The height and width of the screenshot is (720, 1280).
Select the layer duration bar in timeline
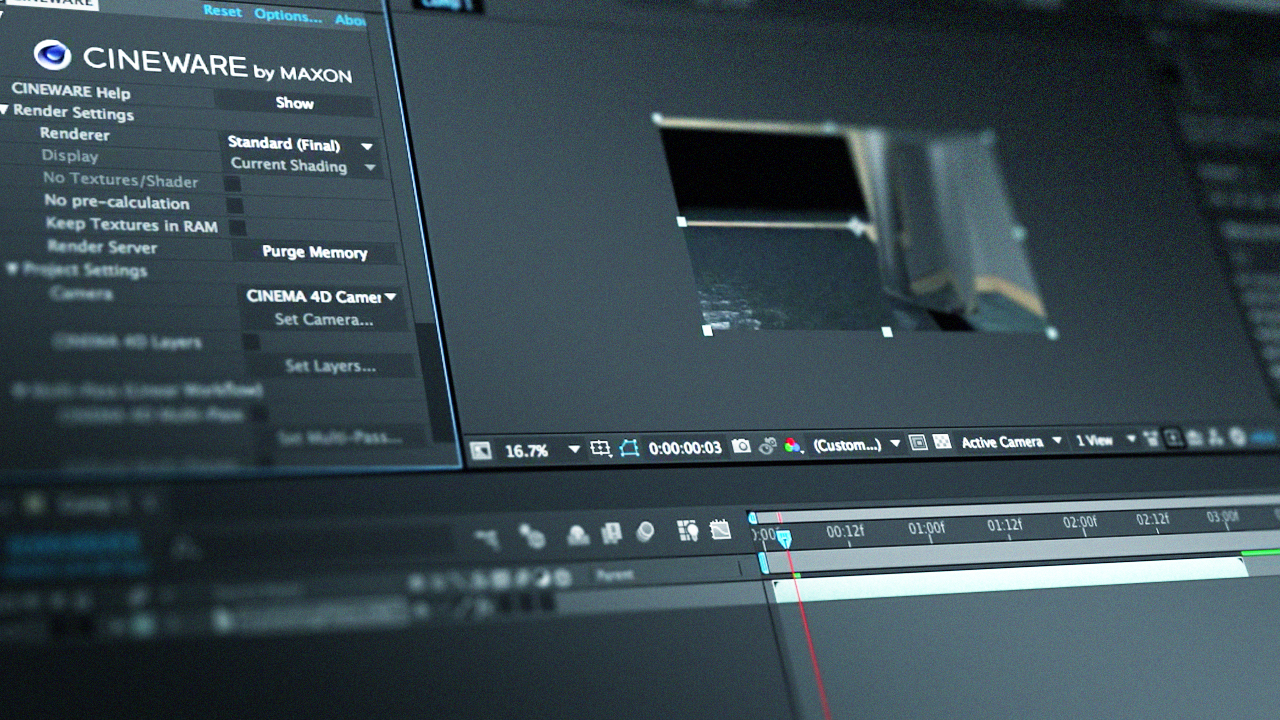tap(1010, 579)
